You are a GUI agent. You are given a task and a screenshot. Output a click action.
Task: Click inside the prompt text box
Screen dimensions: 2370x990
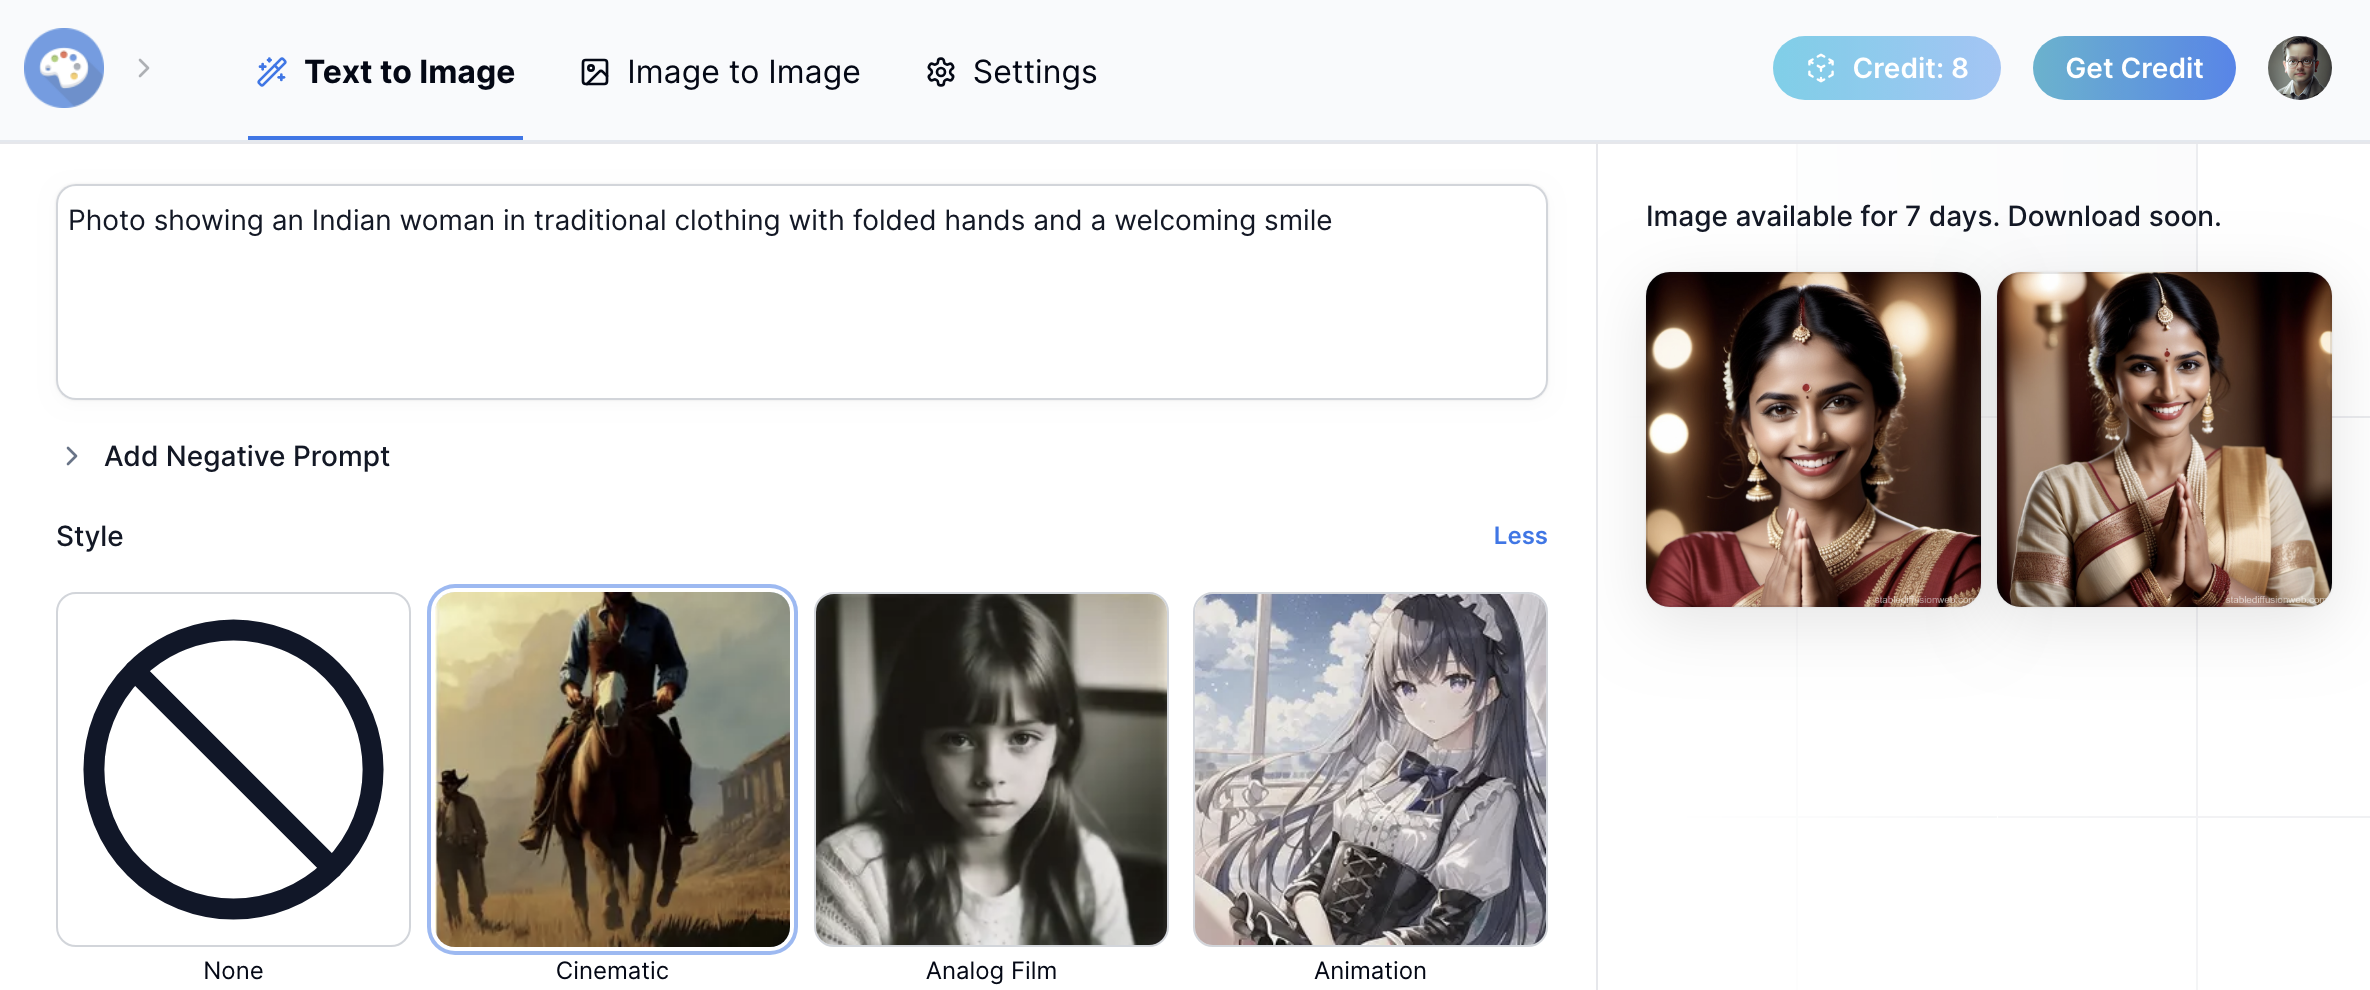(802, 292)
